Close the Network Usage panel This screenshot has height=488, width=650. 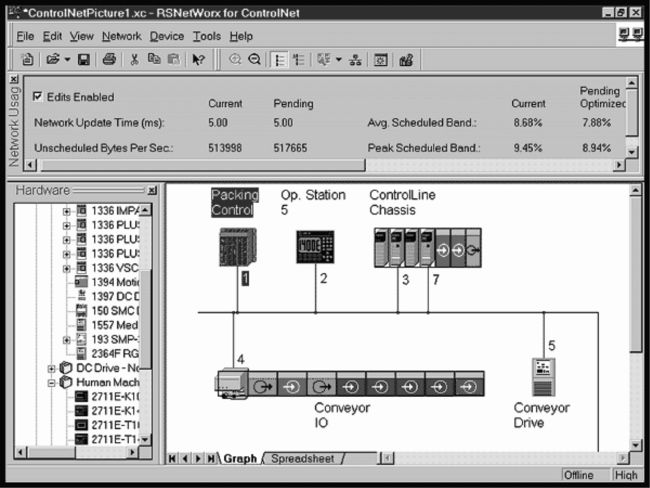coord(14,79)
